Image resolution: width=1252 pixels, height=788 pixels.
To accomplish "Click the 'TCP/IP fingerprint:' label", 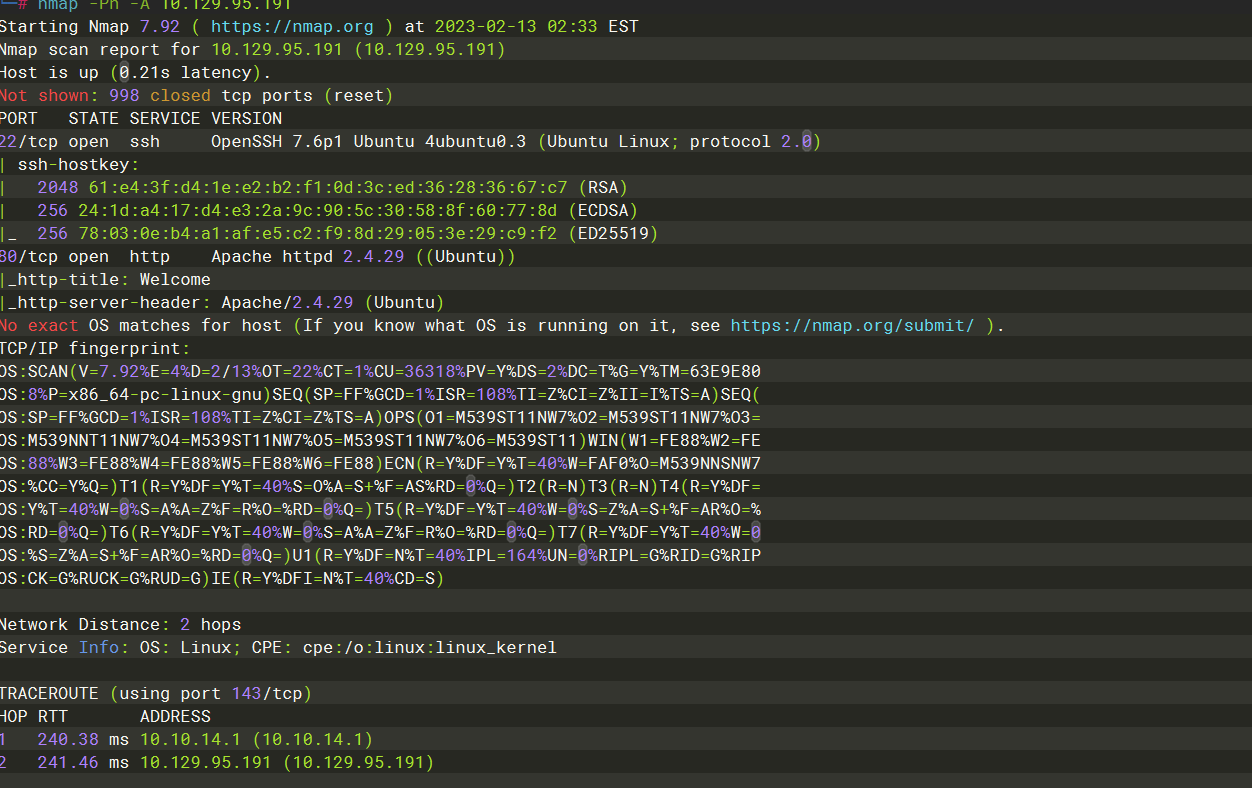I will (x=95, y=348).
